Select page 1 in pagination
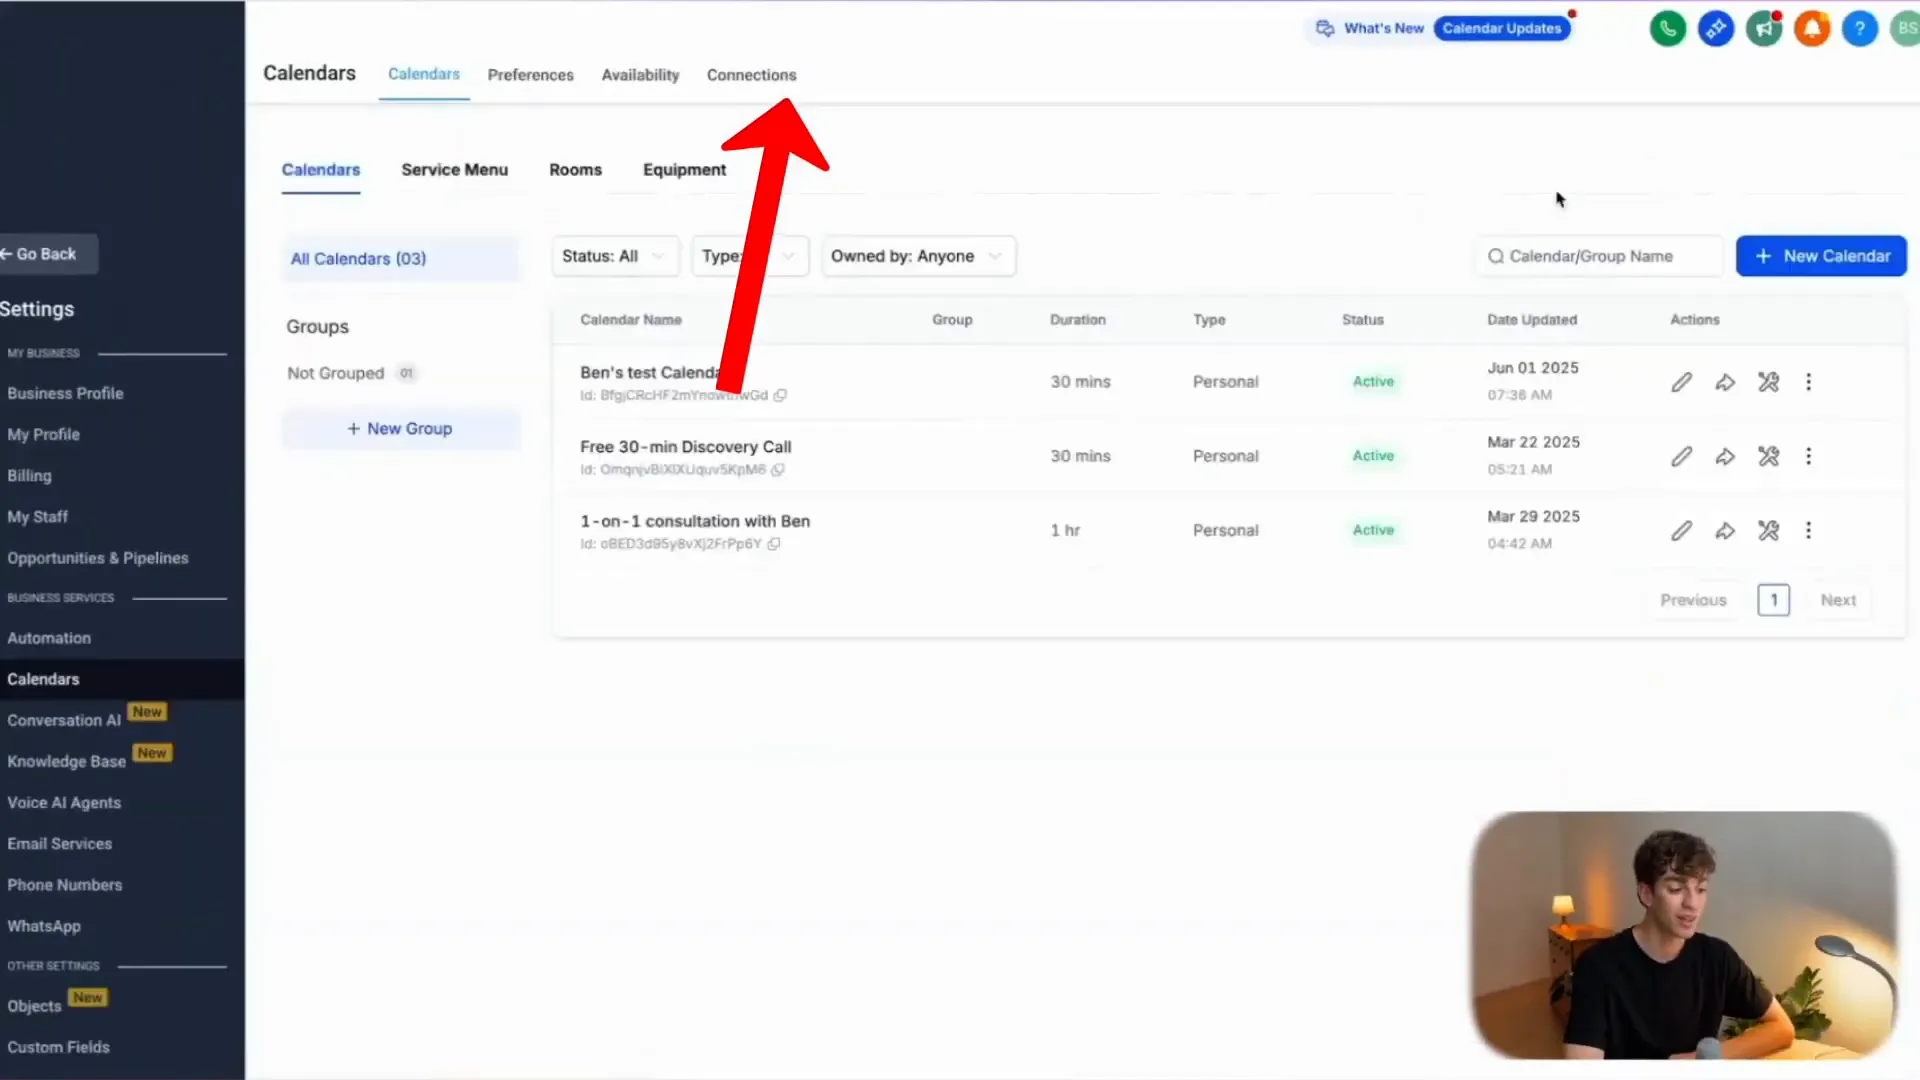This screenshot has height=1080, width=1920. tap(1773, 600)
